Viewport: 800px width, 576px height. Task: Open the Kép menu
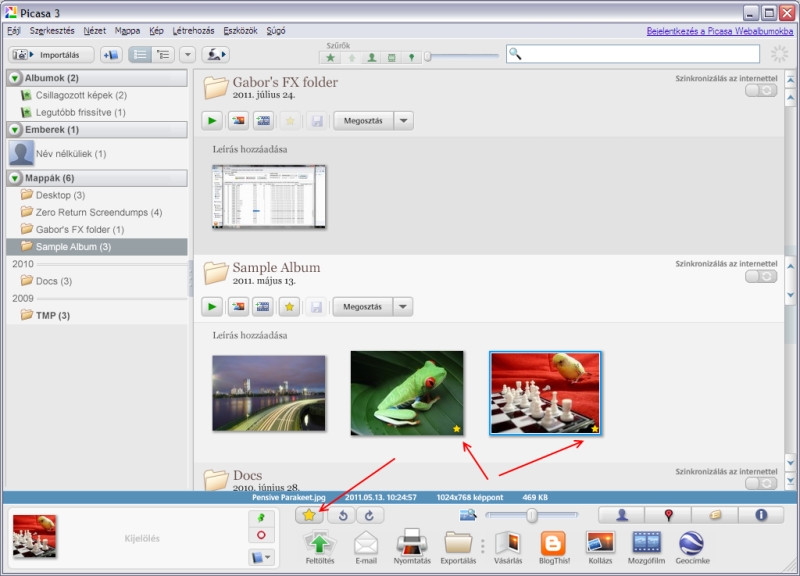coord(156,31)
